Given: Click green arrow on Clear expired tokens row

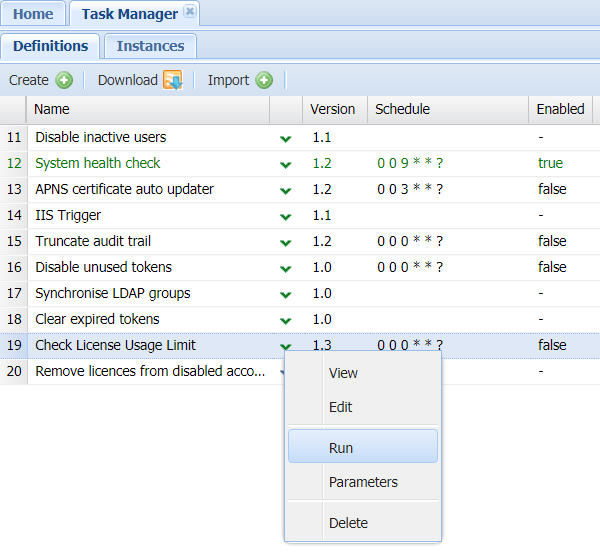Looking at the screenshot, I should click(x=286, y=320).
